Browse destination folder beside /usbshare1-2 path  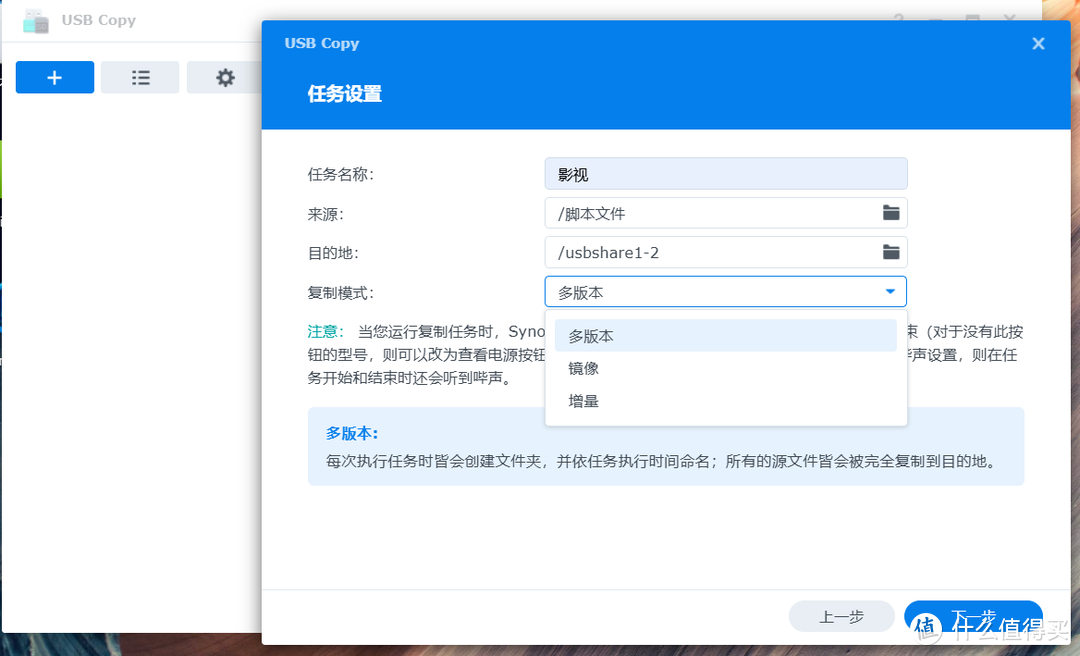[891, 252]
